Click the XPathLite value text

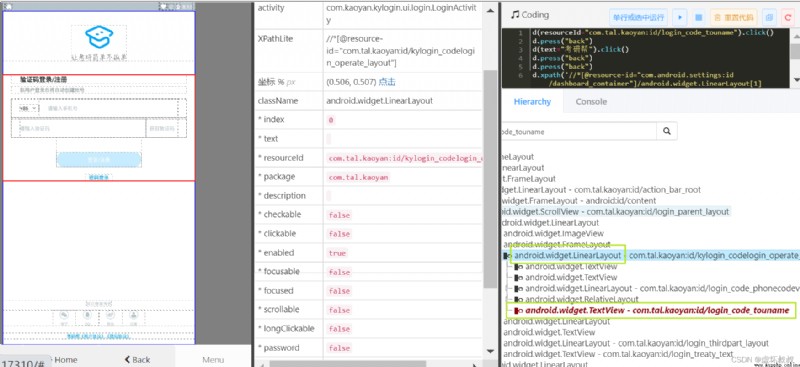(x=401, y=51)
